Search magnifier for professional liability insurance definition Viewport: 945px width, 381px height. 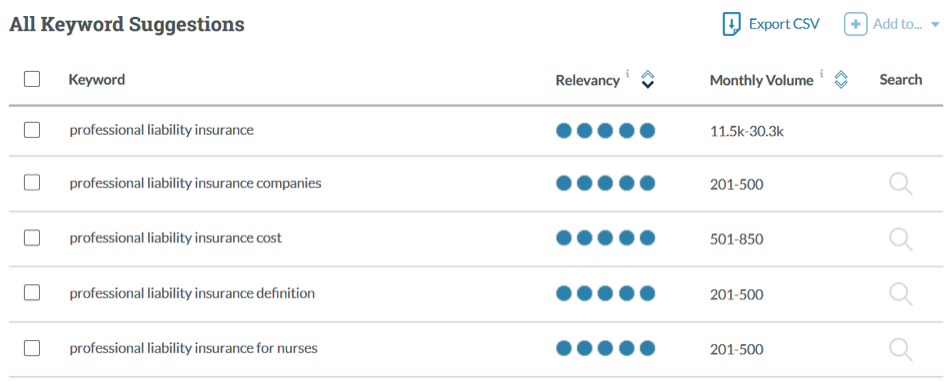(x=900, y=294)
